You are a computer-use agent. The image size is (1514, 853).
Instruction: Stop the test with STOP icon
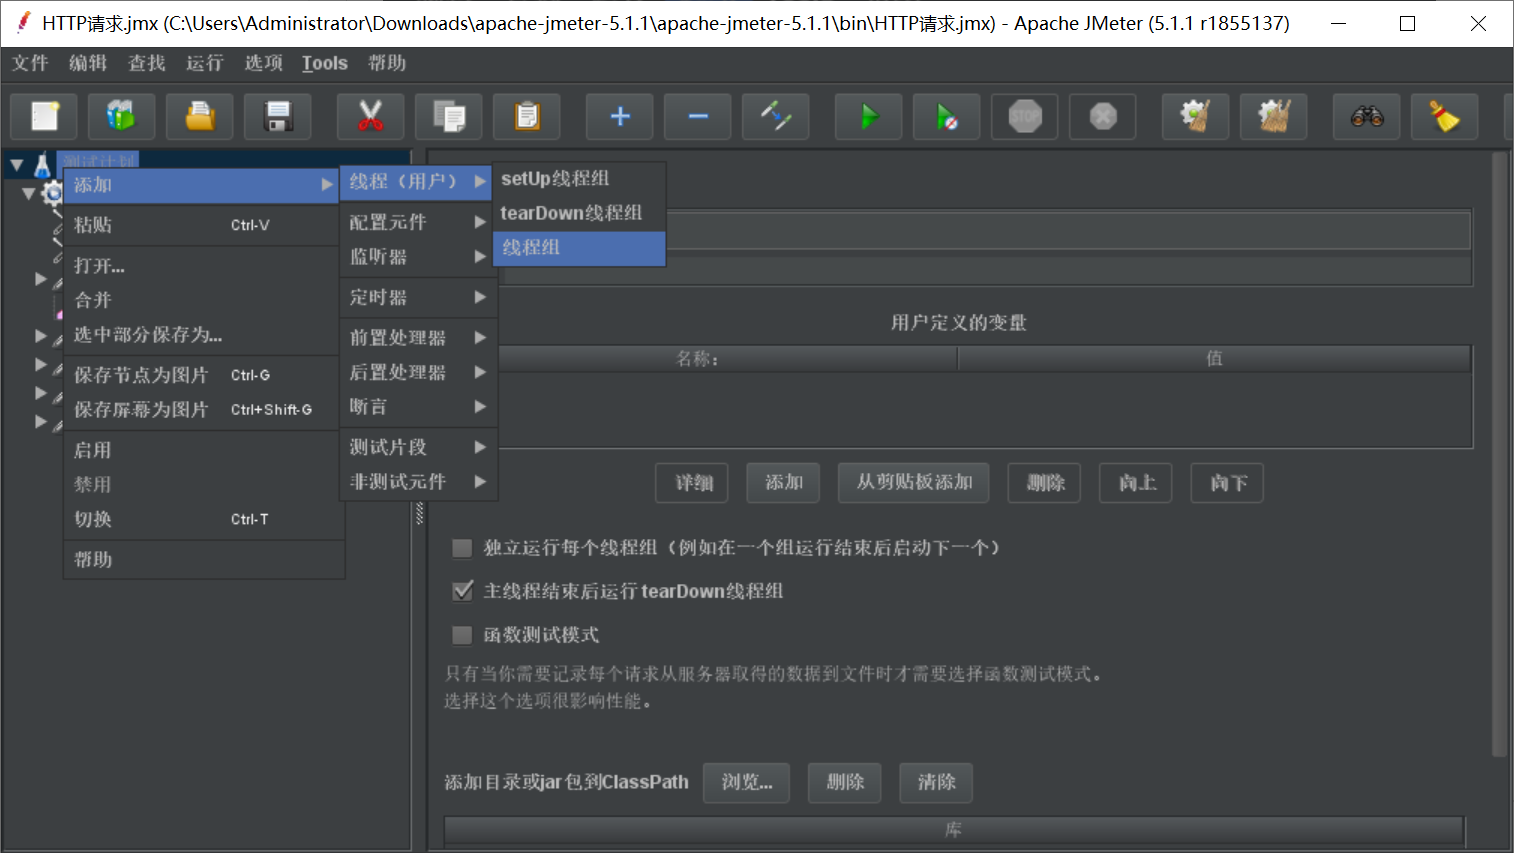click(x=1025, y=117)
